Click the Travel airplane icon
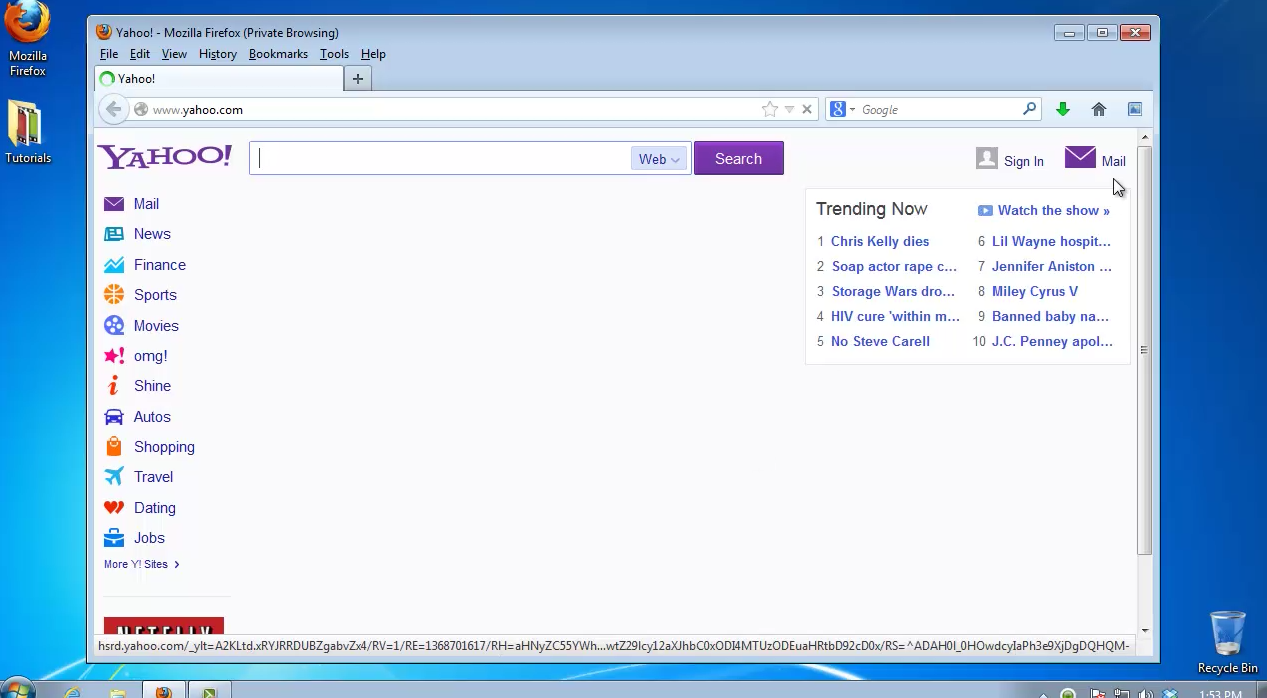Image resolution: width=1267 pixels, height=698 pixels. [114, 477]
